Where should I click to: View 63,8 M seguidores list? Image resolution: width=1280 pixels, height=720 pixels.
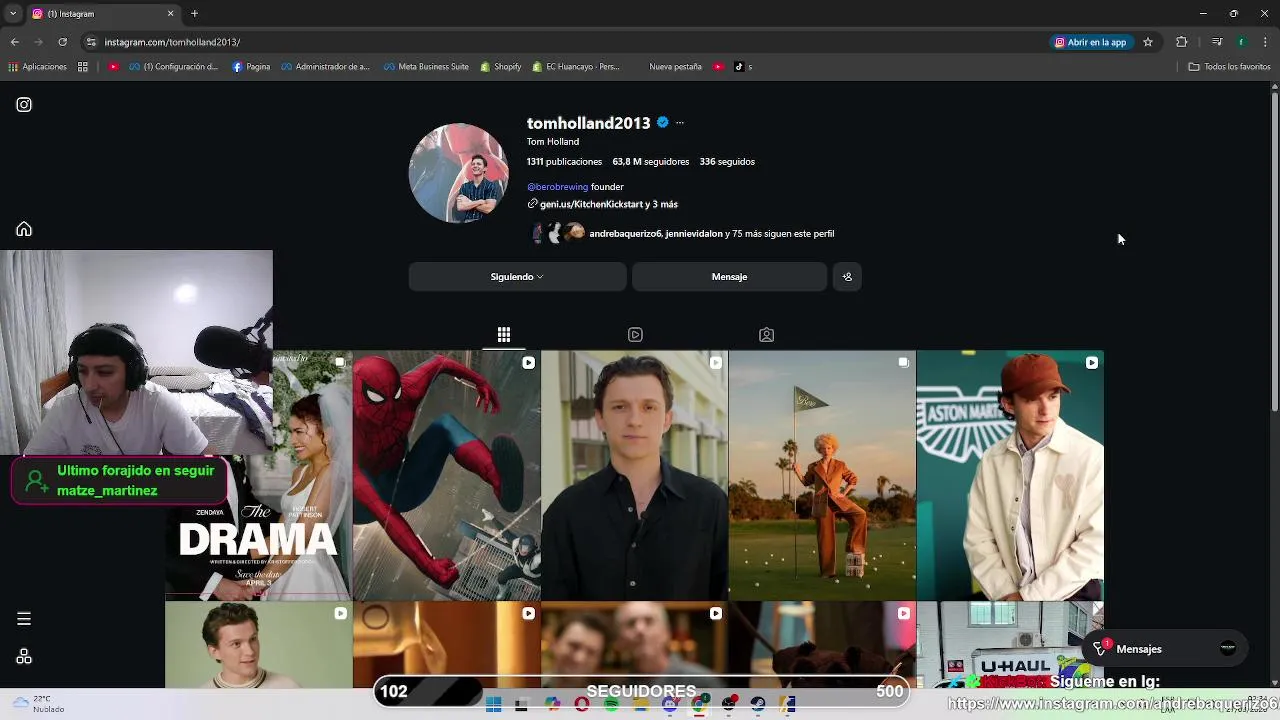(651, 162)
